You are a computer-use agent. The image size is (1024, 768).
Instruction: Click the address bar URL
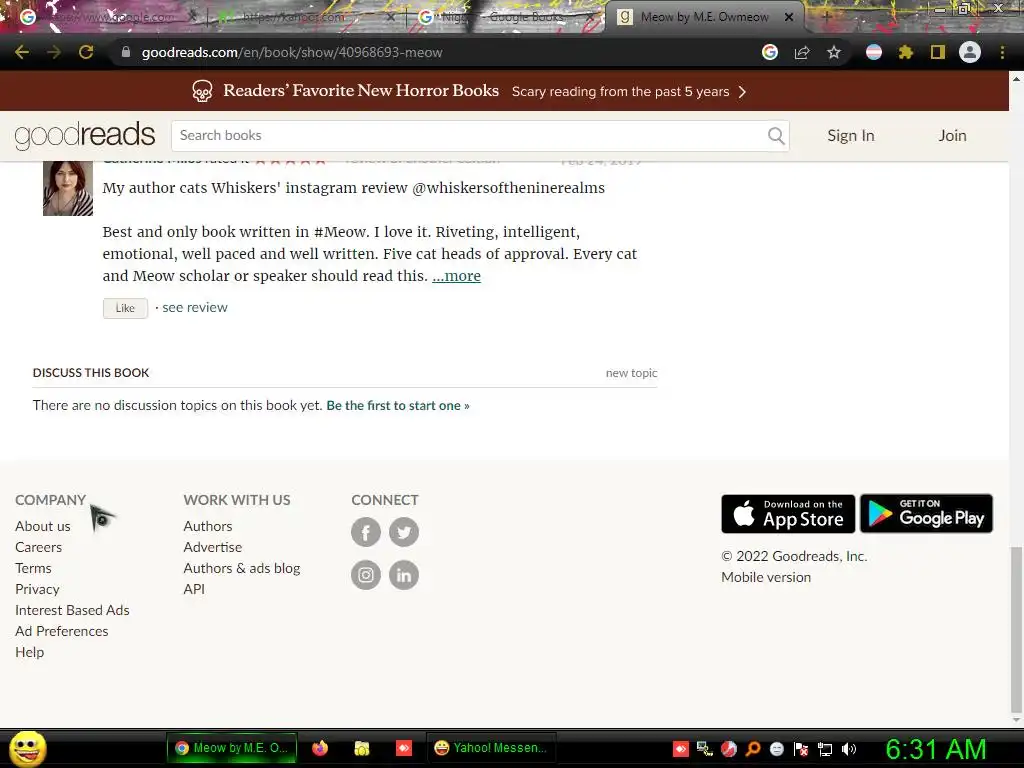292,52
